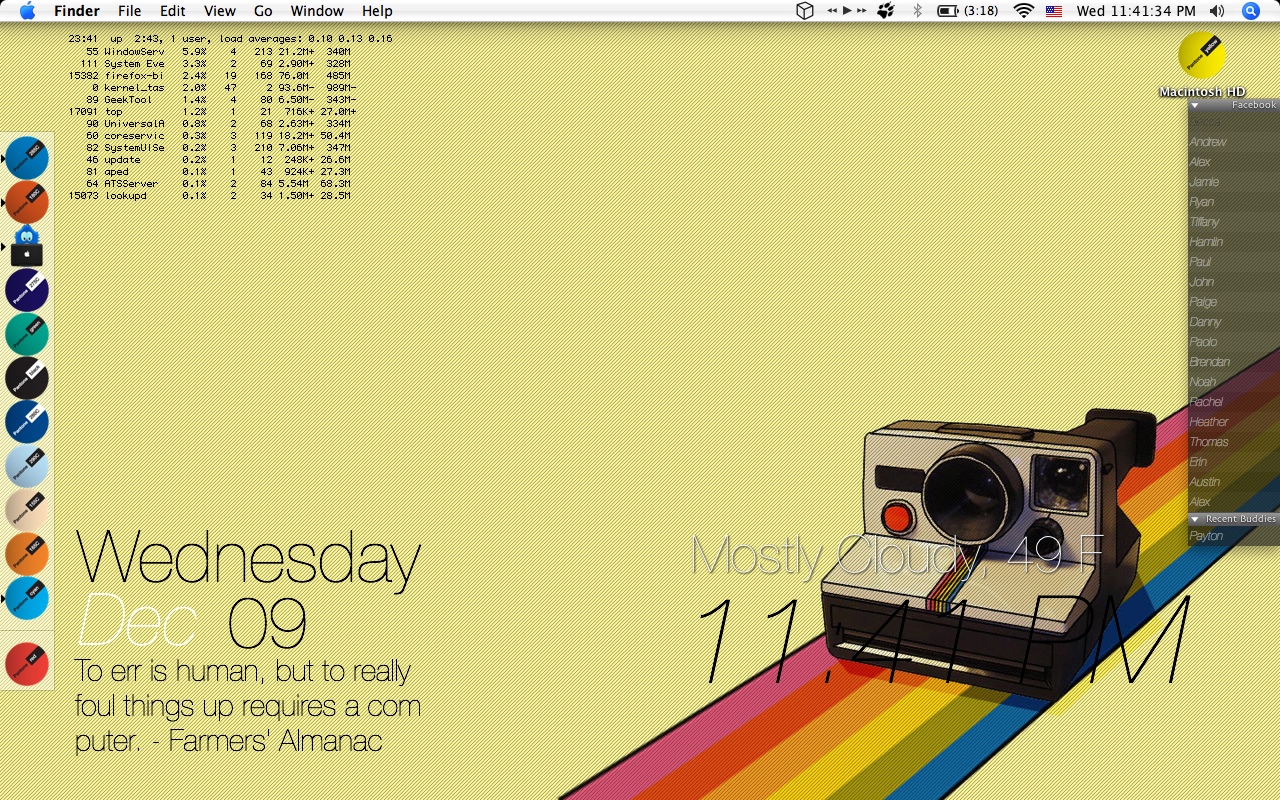Click the Pantone black dock icon
This screenshot has height=800, width=1280.
27,378
